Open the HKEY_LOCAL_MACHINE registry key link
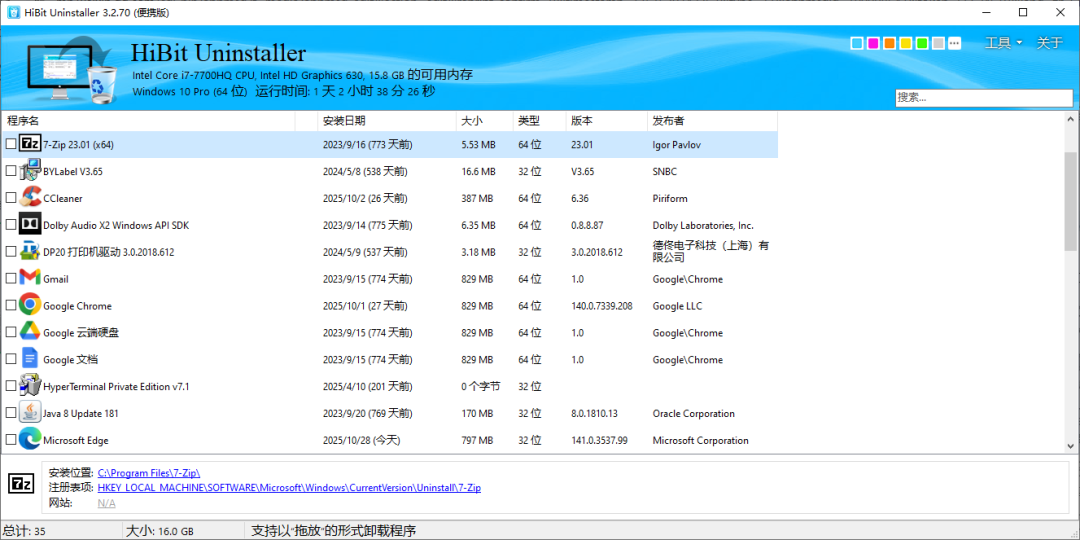This screenshot has height=540, width=1080. [x=289, y=488]
